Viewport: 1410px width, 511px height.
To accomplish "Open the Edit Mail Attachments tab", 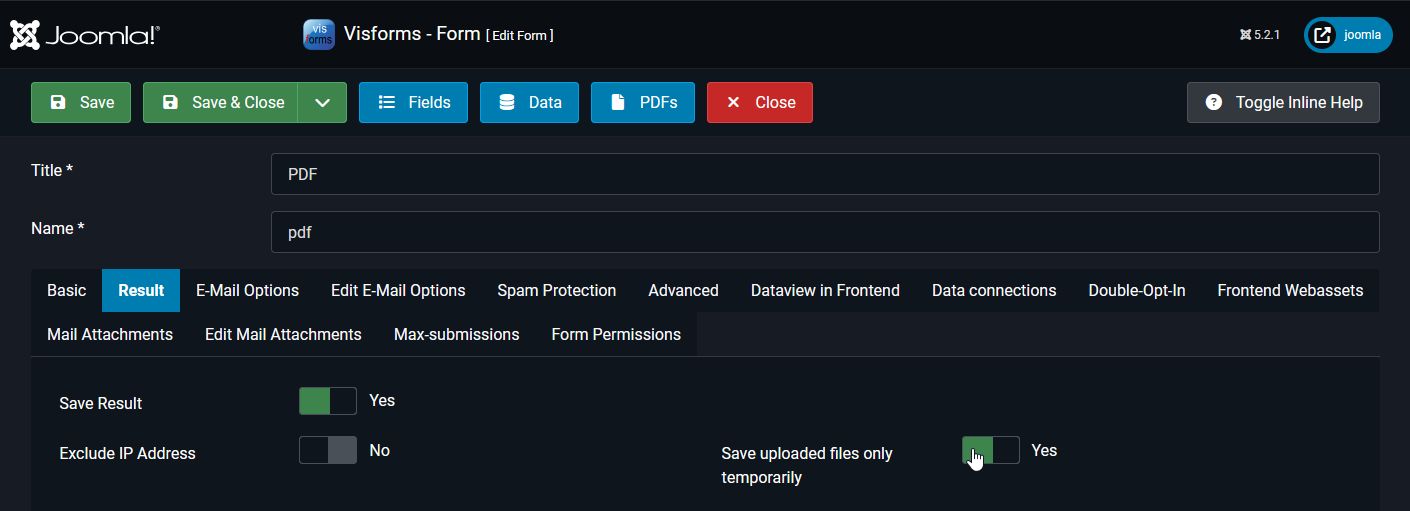I will pyautogui.click(x=283, y=334).
